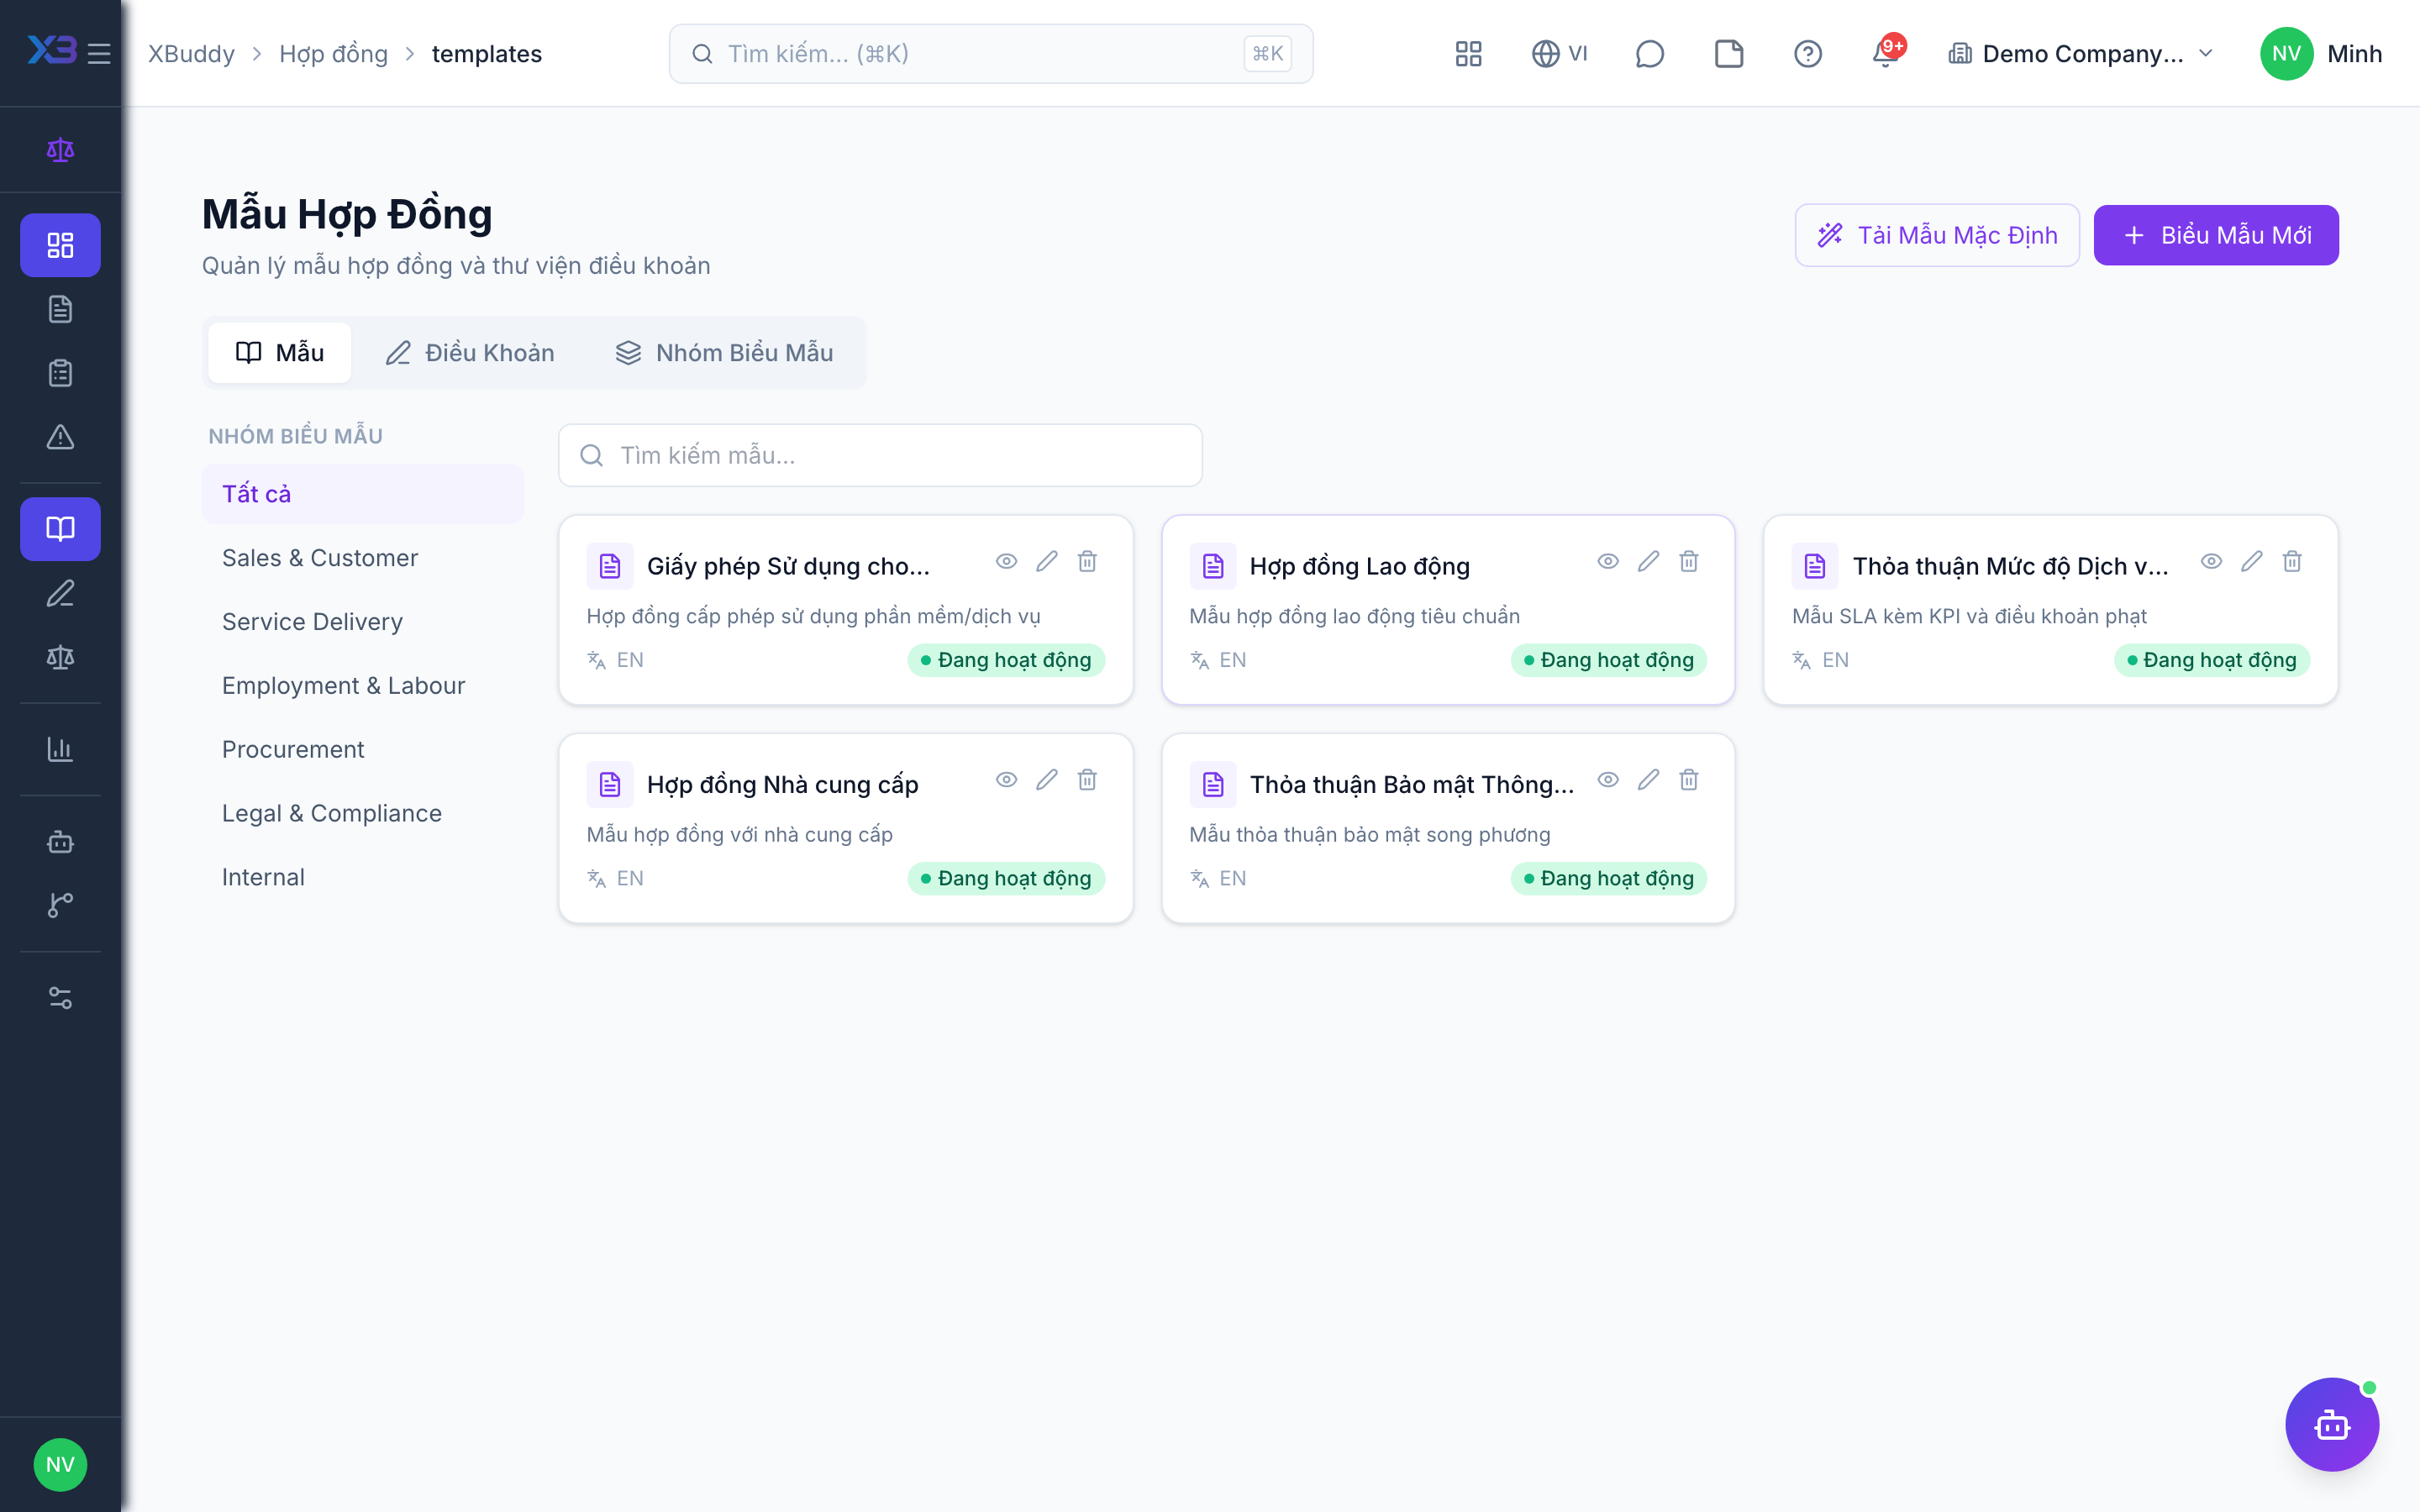Filter by Internal group
2420x1512 pixels.
[x=362, y=877]
